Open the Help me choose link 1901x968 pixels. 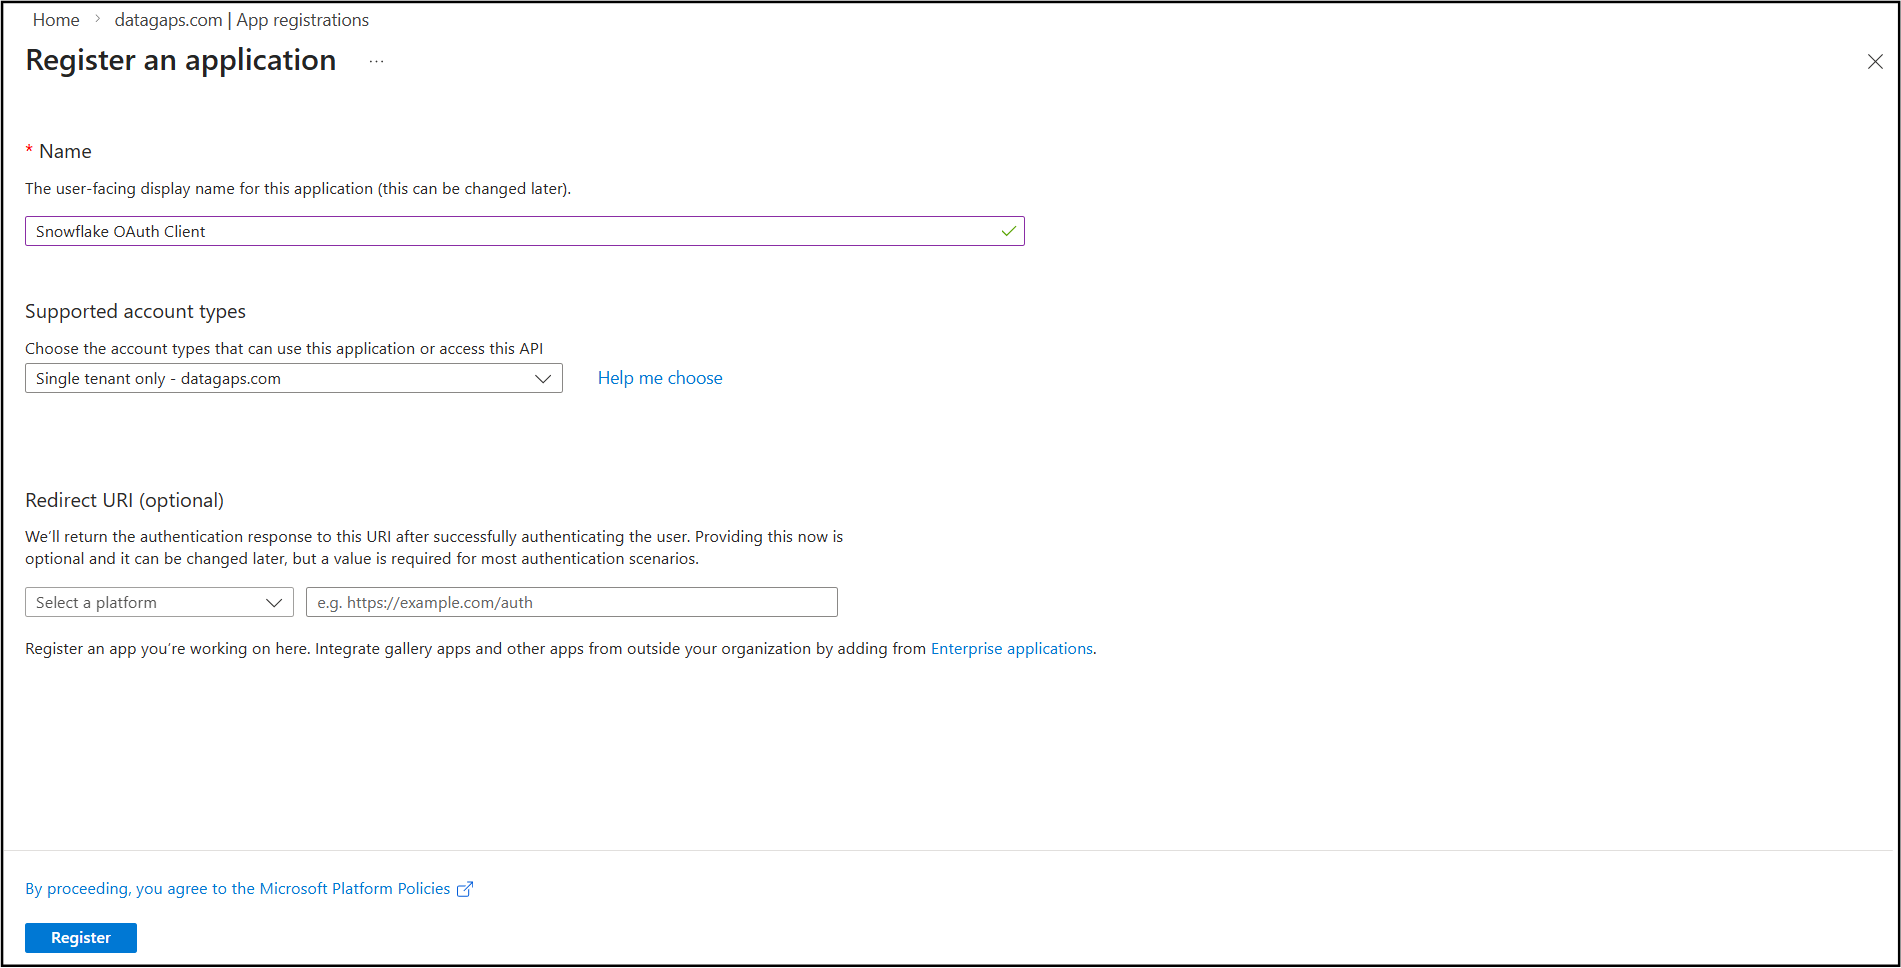pyautogui.click(x=660, y=378)
